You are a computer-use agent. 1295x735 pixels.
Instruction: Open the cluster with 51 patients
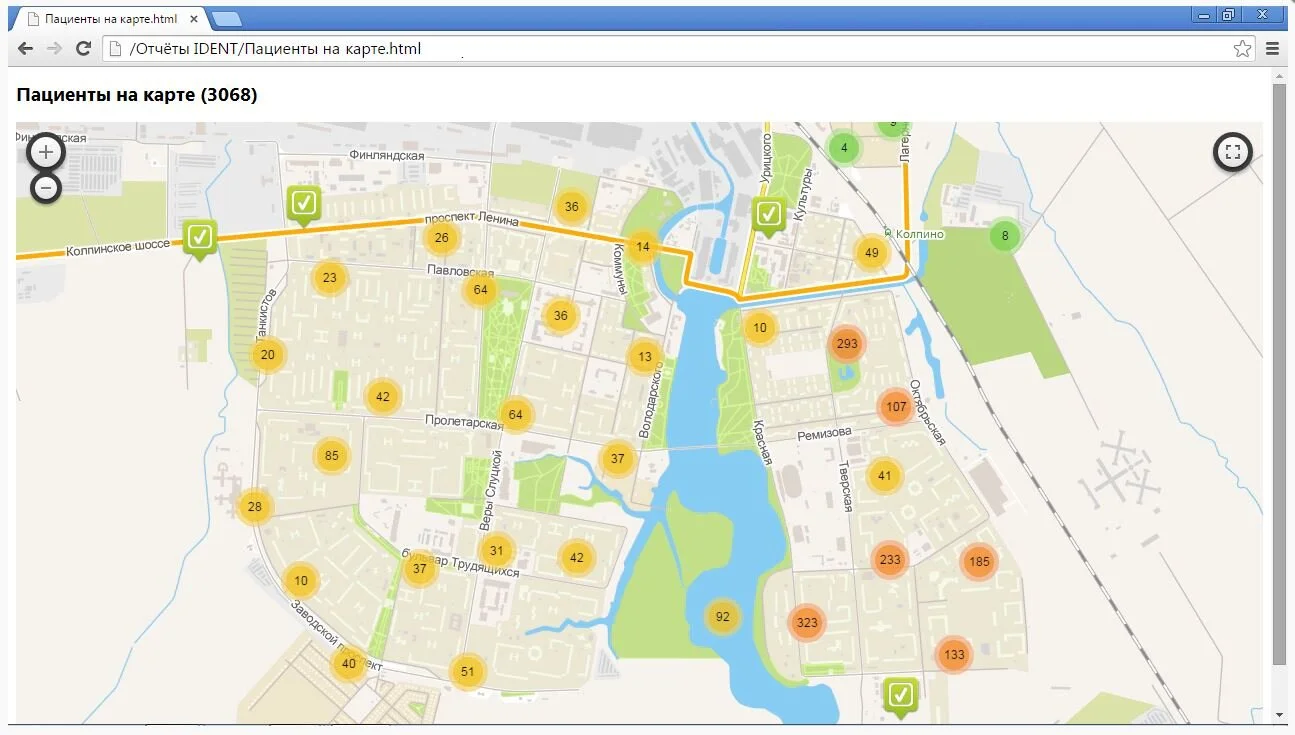(x=467, y=672)
